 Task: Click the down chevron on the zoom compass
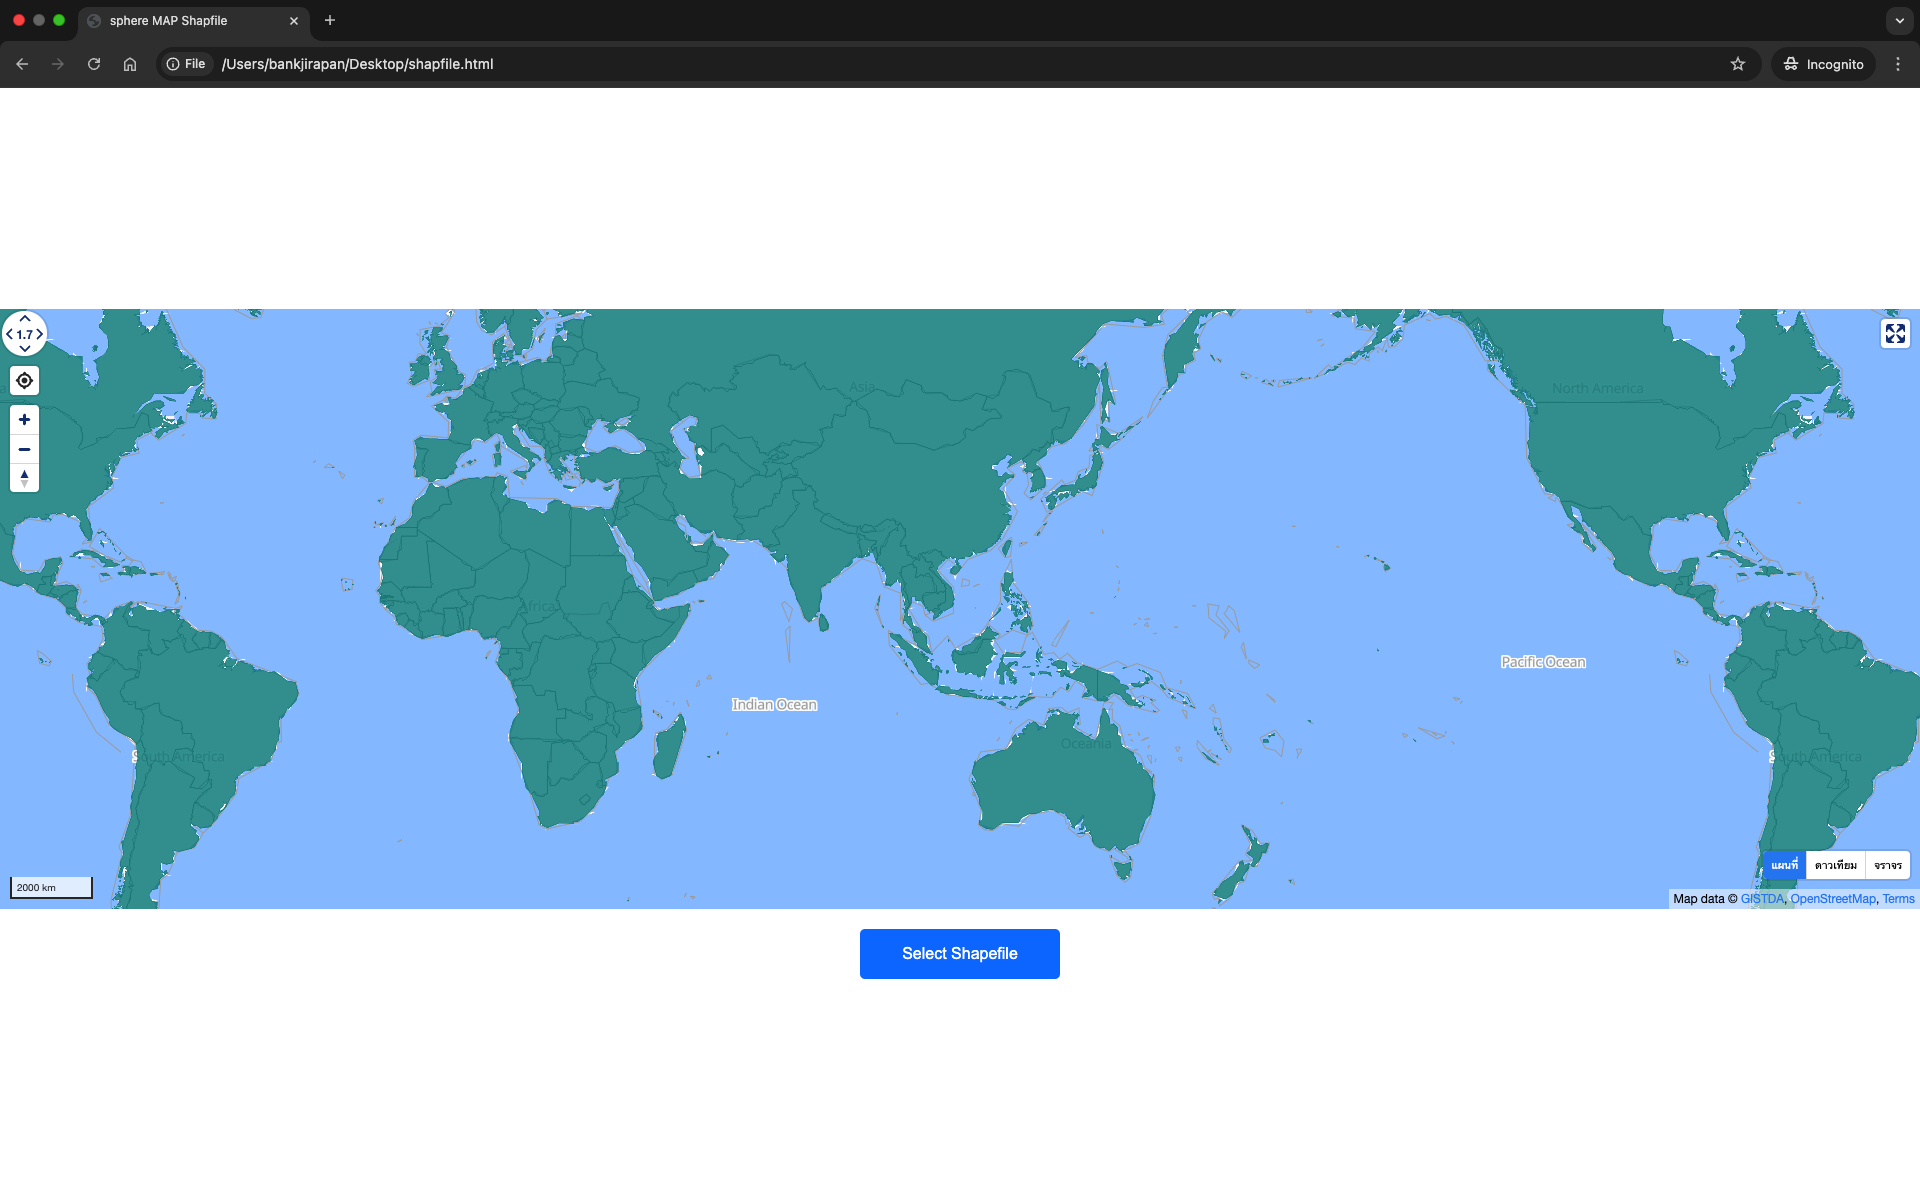pyautogui.click(x=24, y=349)
